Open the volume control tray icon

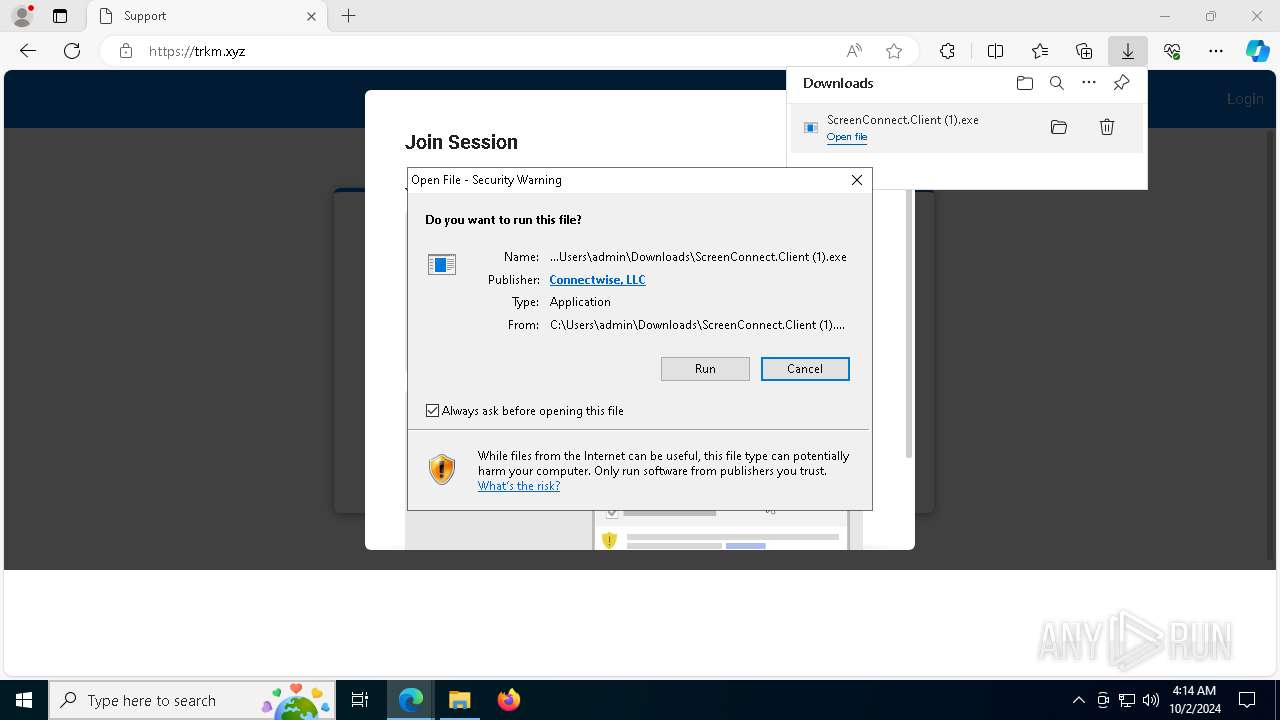pos(1151,700)
